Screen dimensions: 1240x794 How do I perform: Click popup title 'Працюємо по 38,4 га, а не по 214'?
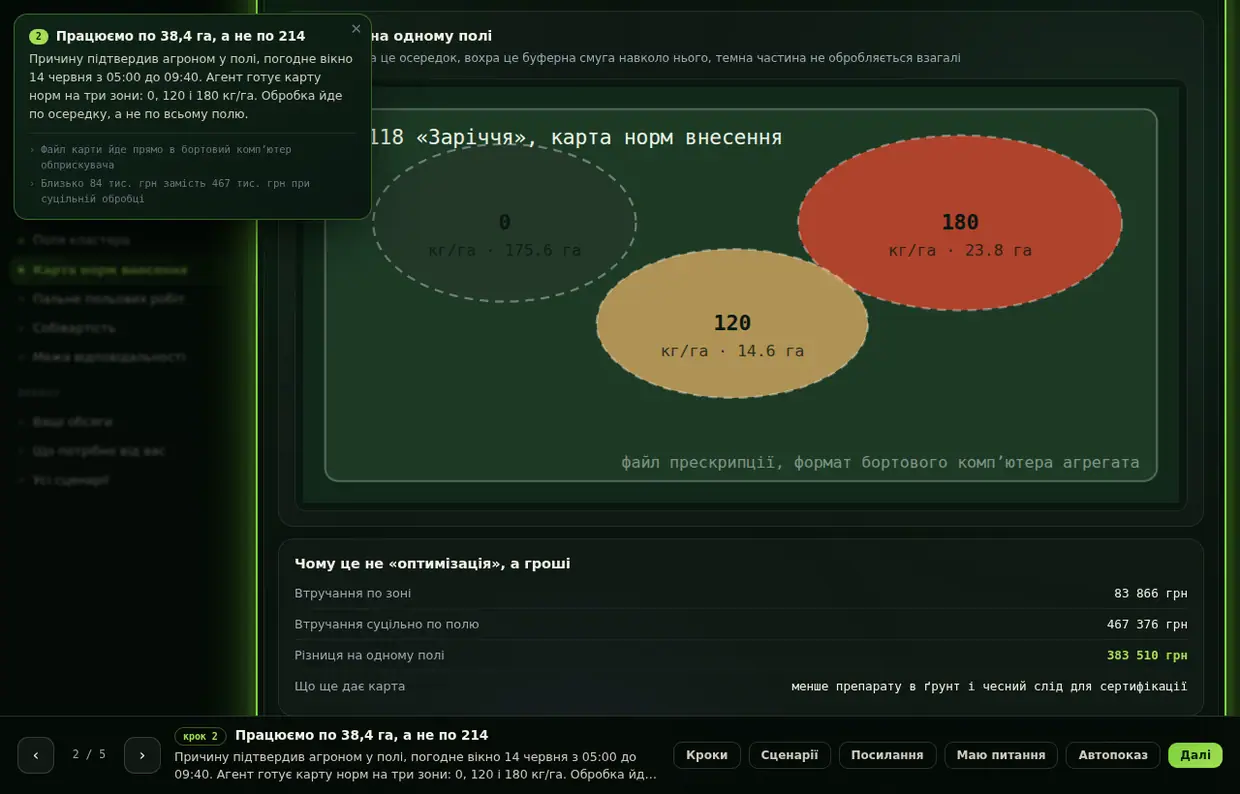coord(181,37)
